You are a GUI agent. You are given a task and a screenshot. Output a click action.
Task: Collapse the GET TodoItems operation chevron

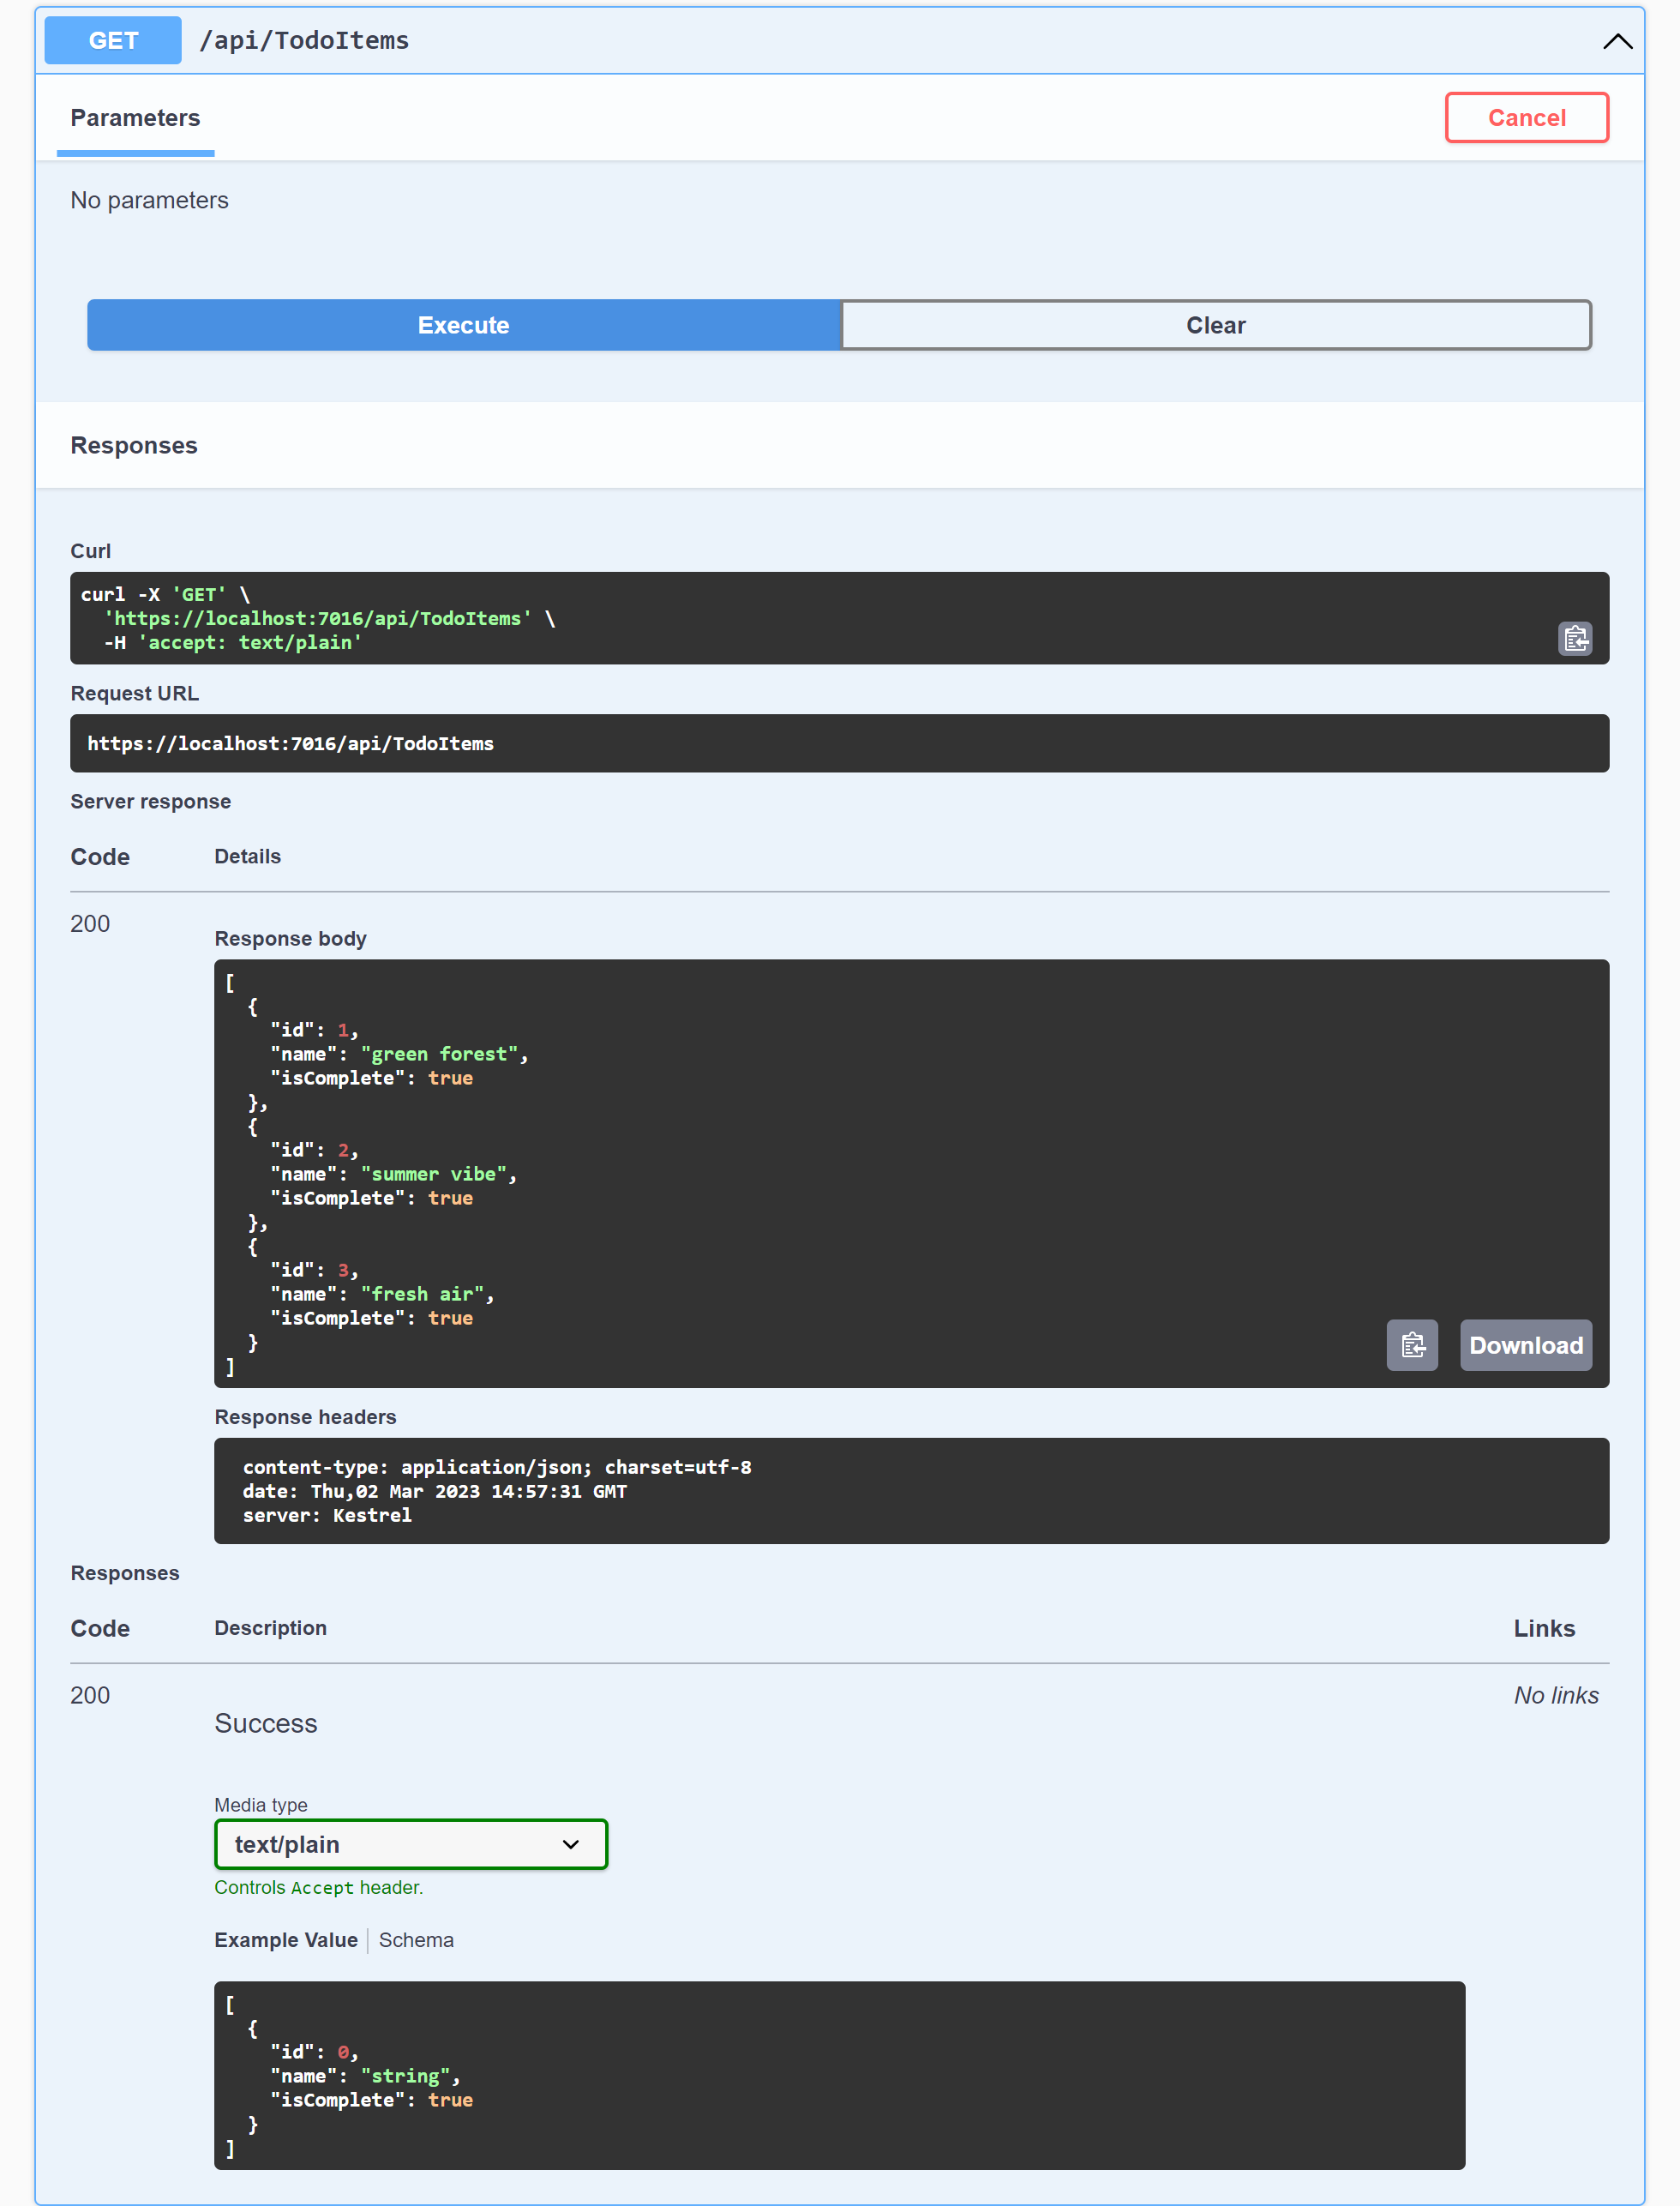[x=1616, y=41]
